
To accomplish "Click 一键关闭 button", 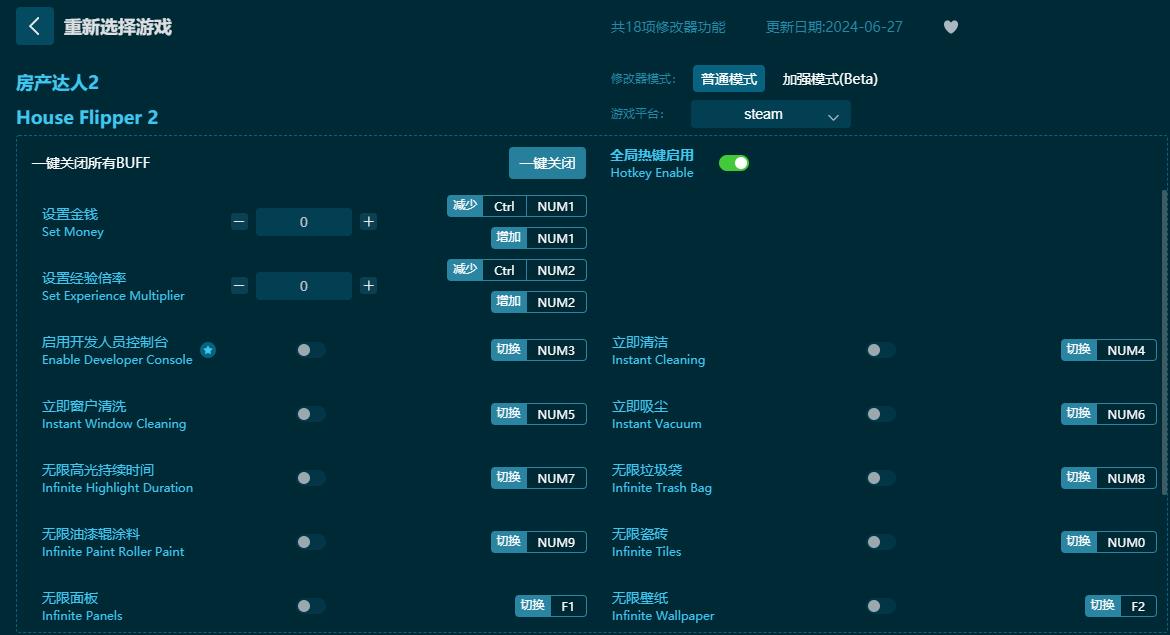I will [x=547, y=163].
